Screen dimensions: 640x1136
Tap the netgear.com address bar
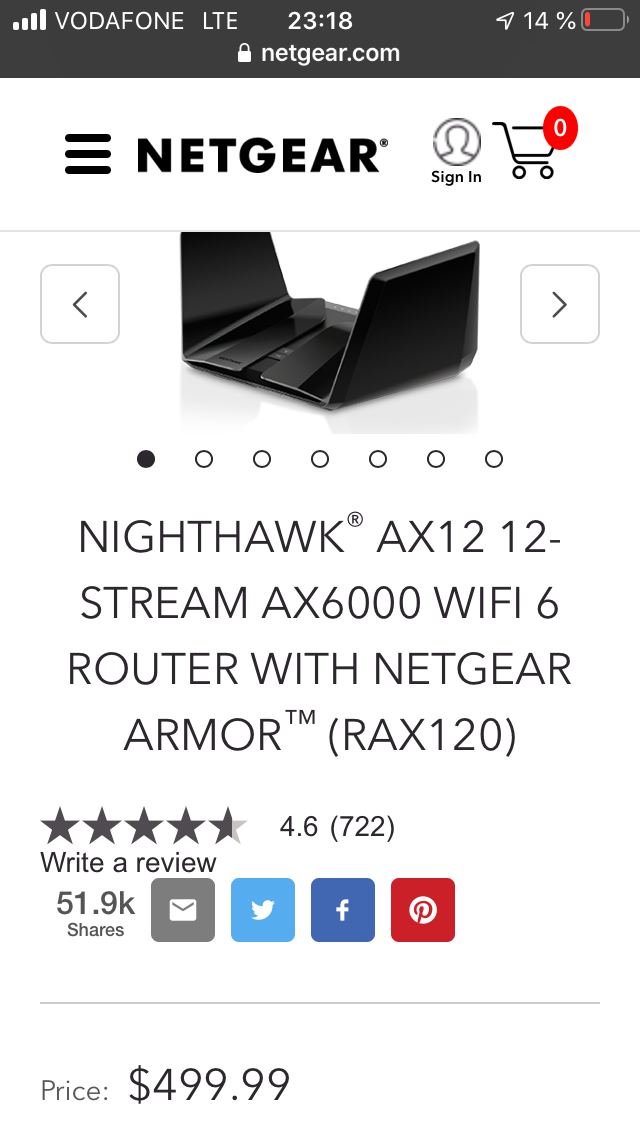pos(320,53)
